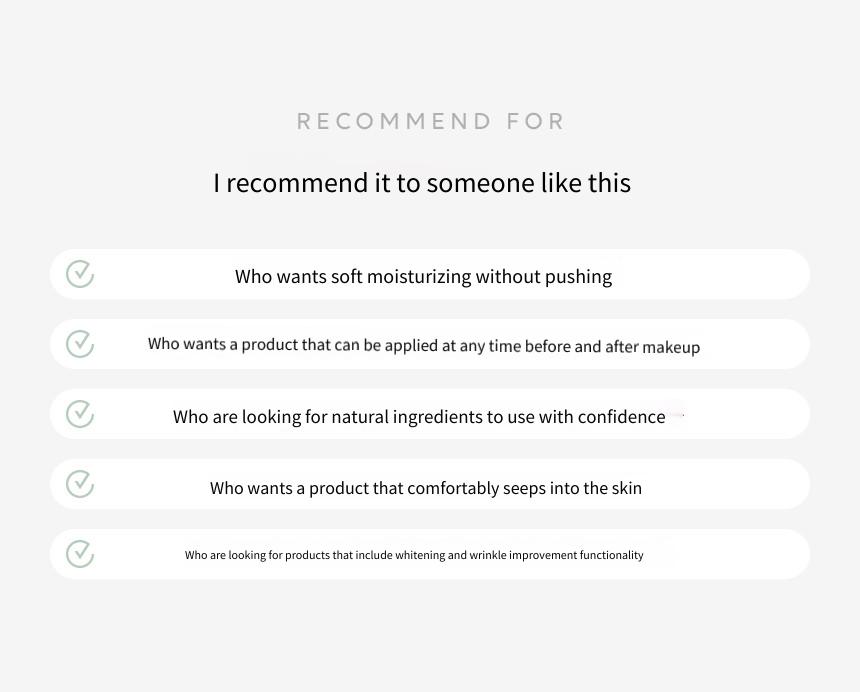Click the checkmark icon beside before and after makeup row
The width and height of the screenshot is (860, 692).
(80, 344)
